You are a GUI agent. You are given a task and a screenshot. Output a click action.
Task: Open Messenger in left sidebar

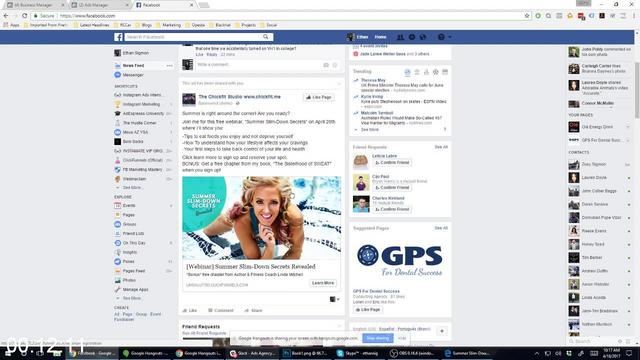click(x=133, y=75)
